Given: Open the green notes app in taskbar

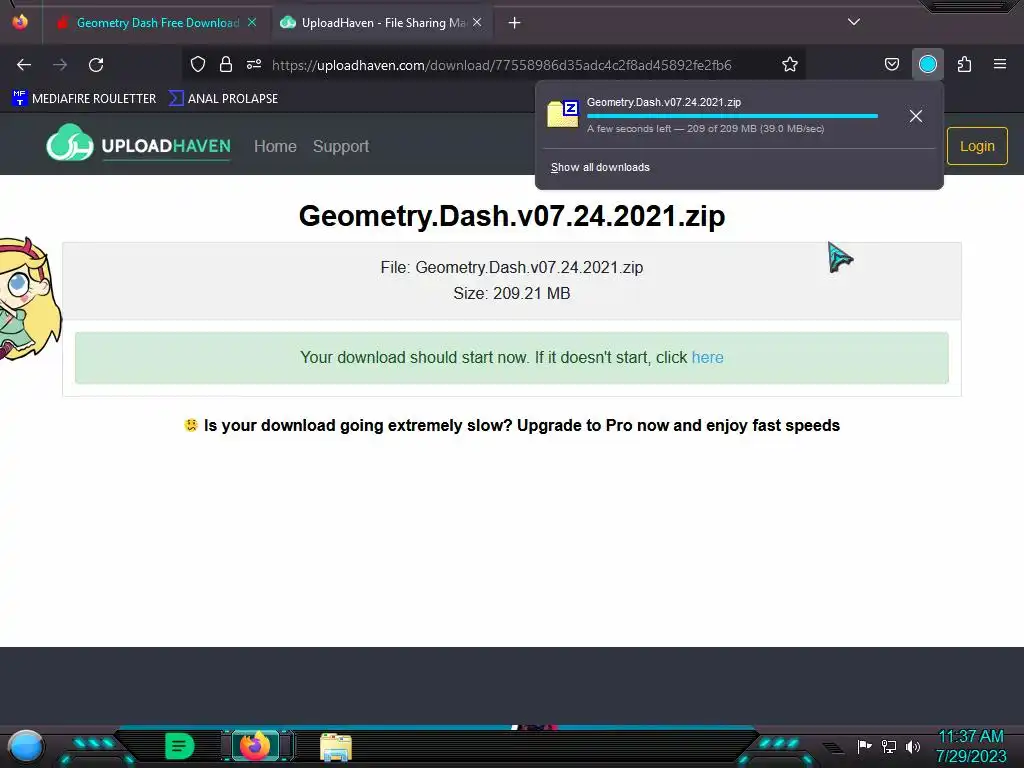Looking at the screenshot, I should point(180,746).
